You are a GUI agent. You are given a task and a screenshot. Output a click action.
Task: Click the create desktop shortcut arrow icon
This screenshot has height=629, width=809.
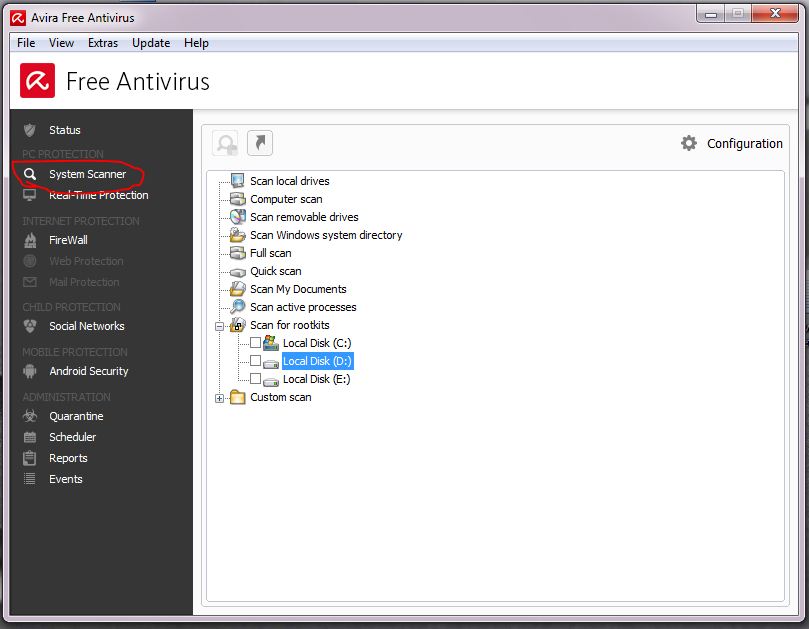[260, 143]
